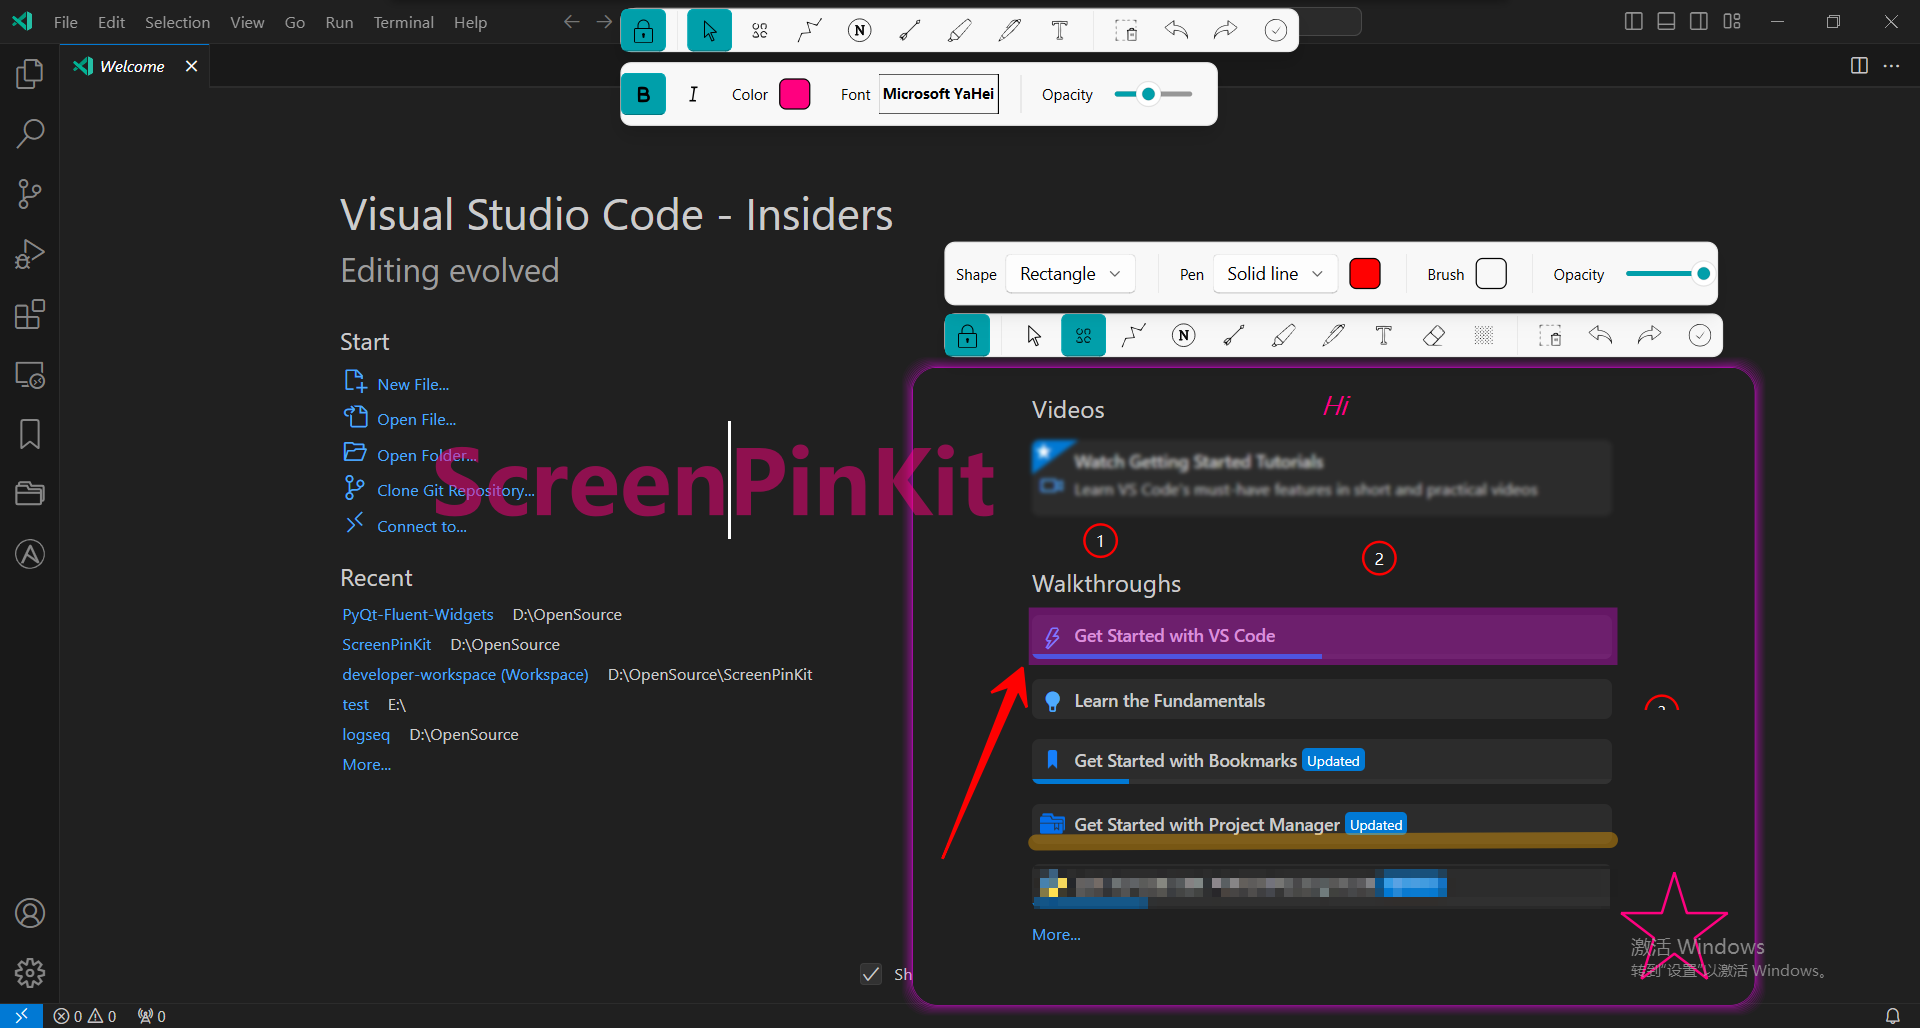Screen dimensions: 1920x1028
Task: Click the redo arrow in lower toolbar
Action: tap(1650, 336)
